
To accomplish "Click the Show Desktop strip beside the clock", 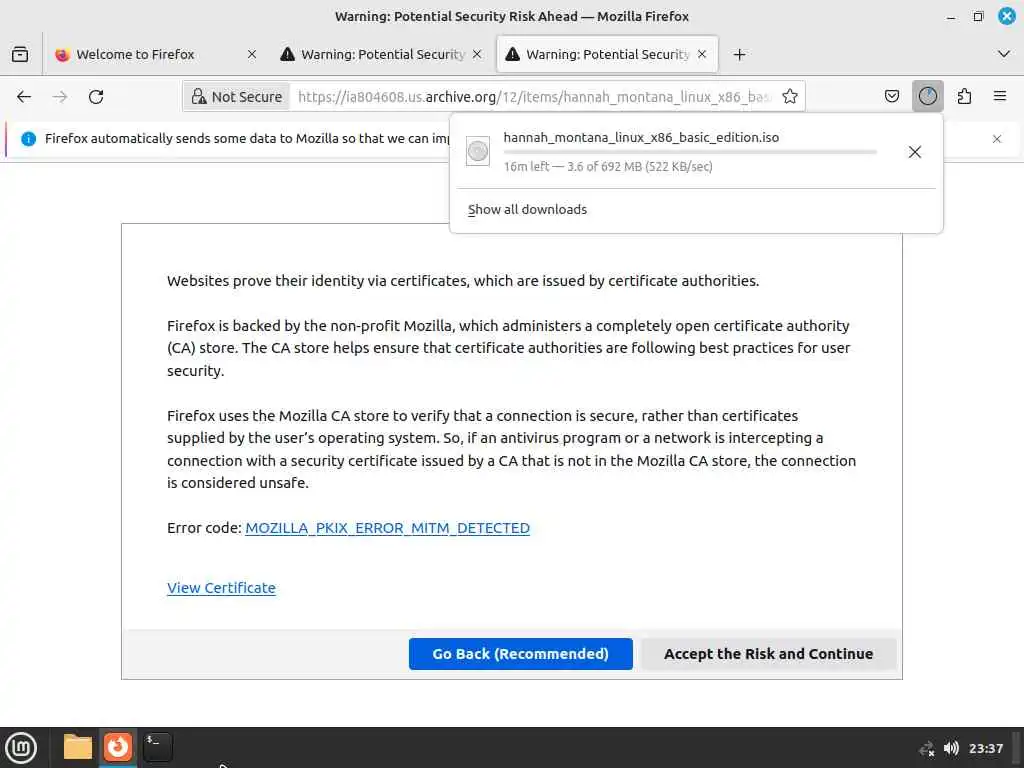I will coord(1016,748).
